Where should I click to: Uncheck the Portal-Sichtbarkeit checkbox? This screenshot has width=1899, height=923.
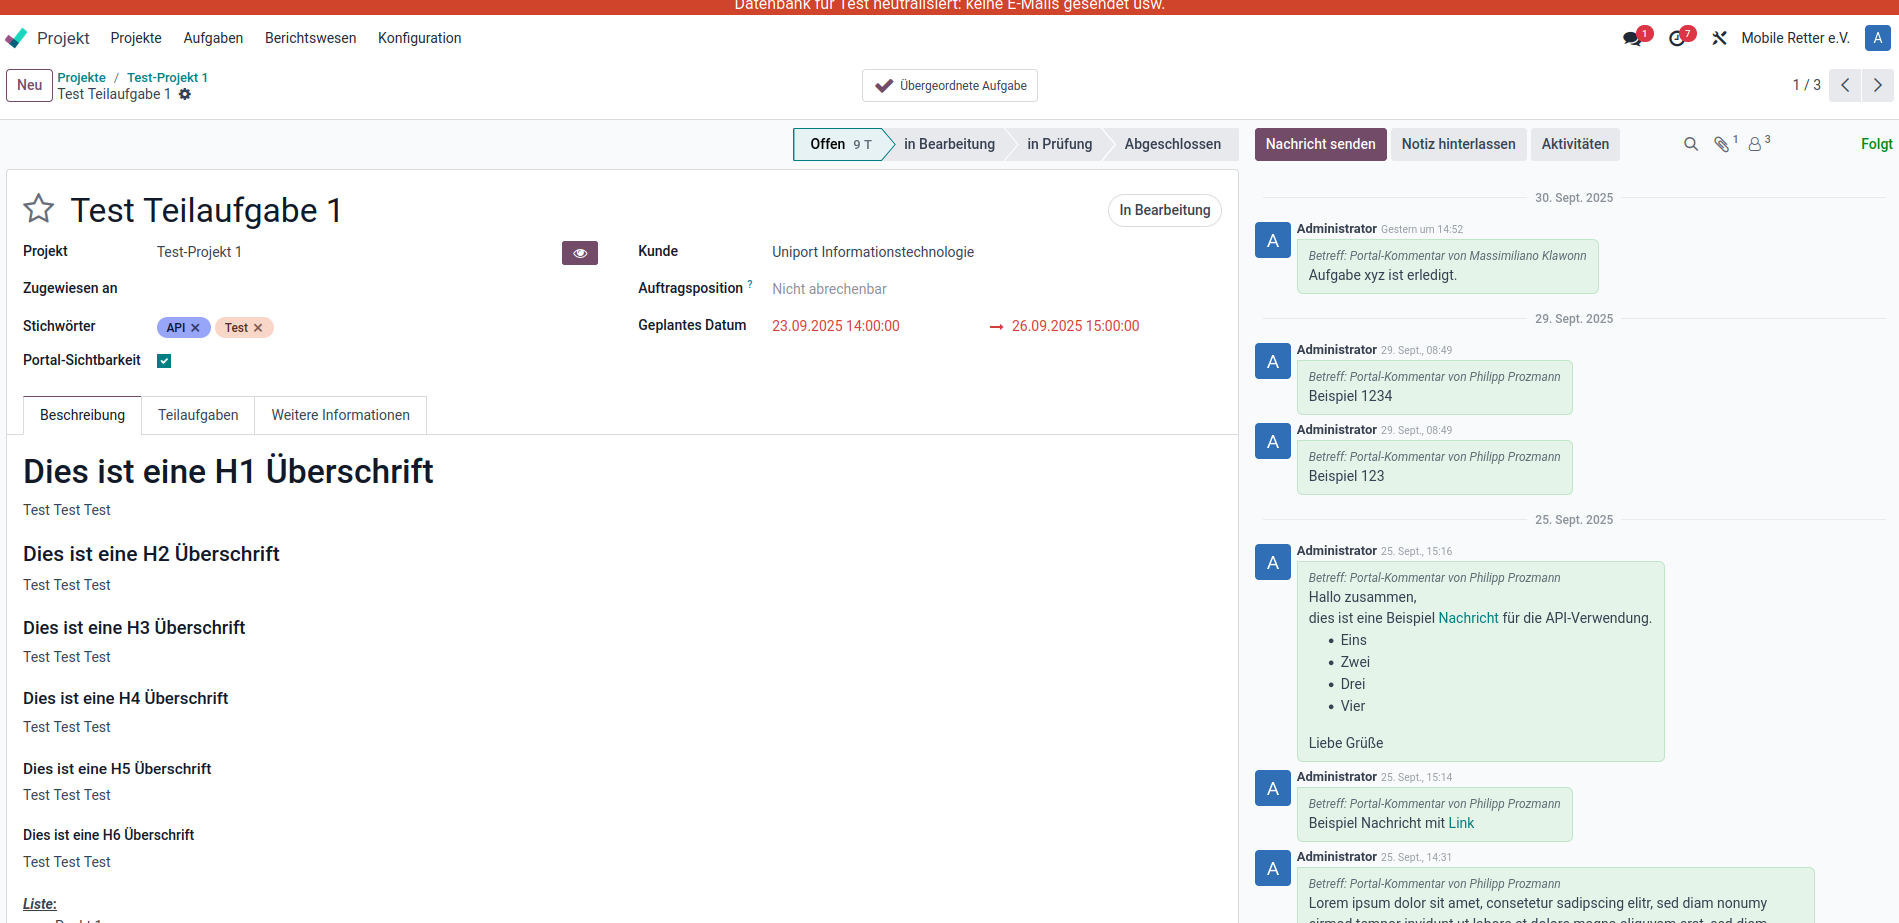(x=164, y=361)
